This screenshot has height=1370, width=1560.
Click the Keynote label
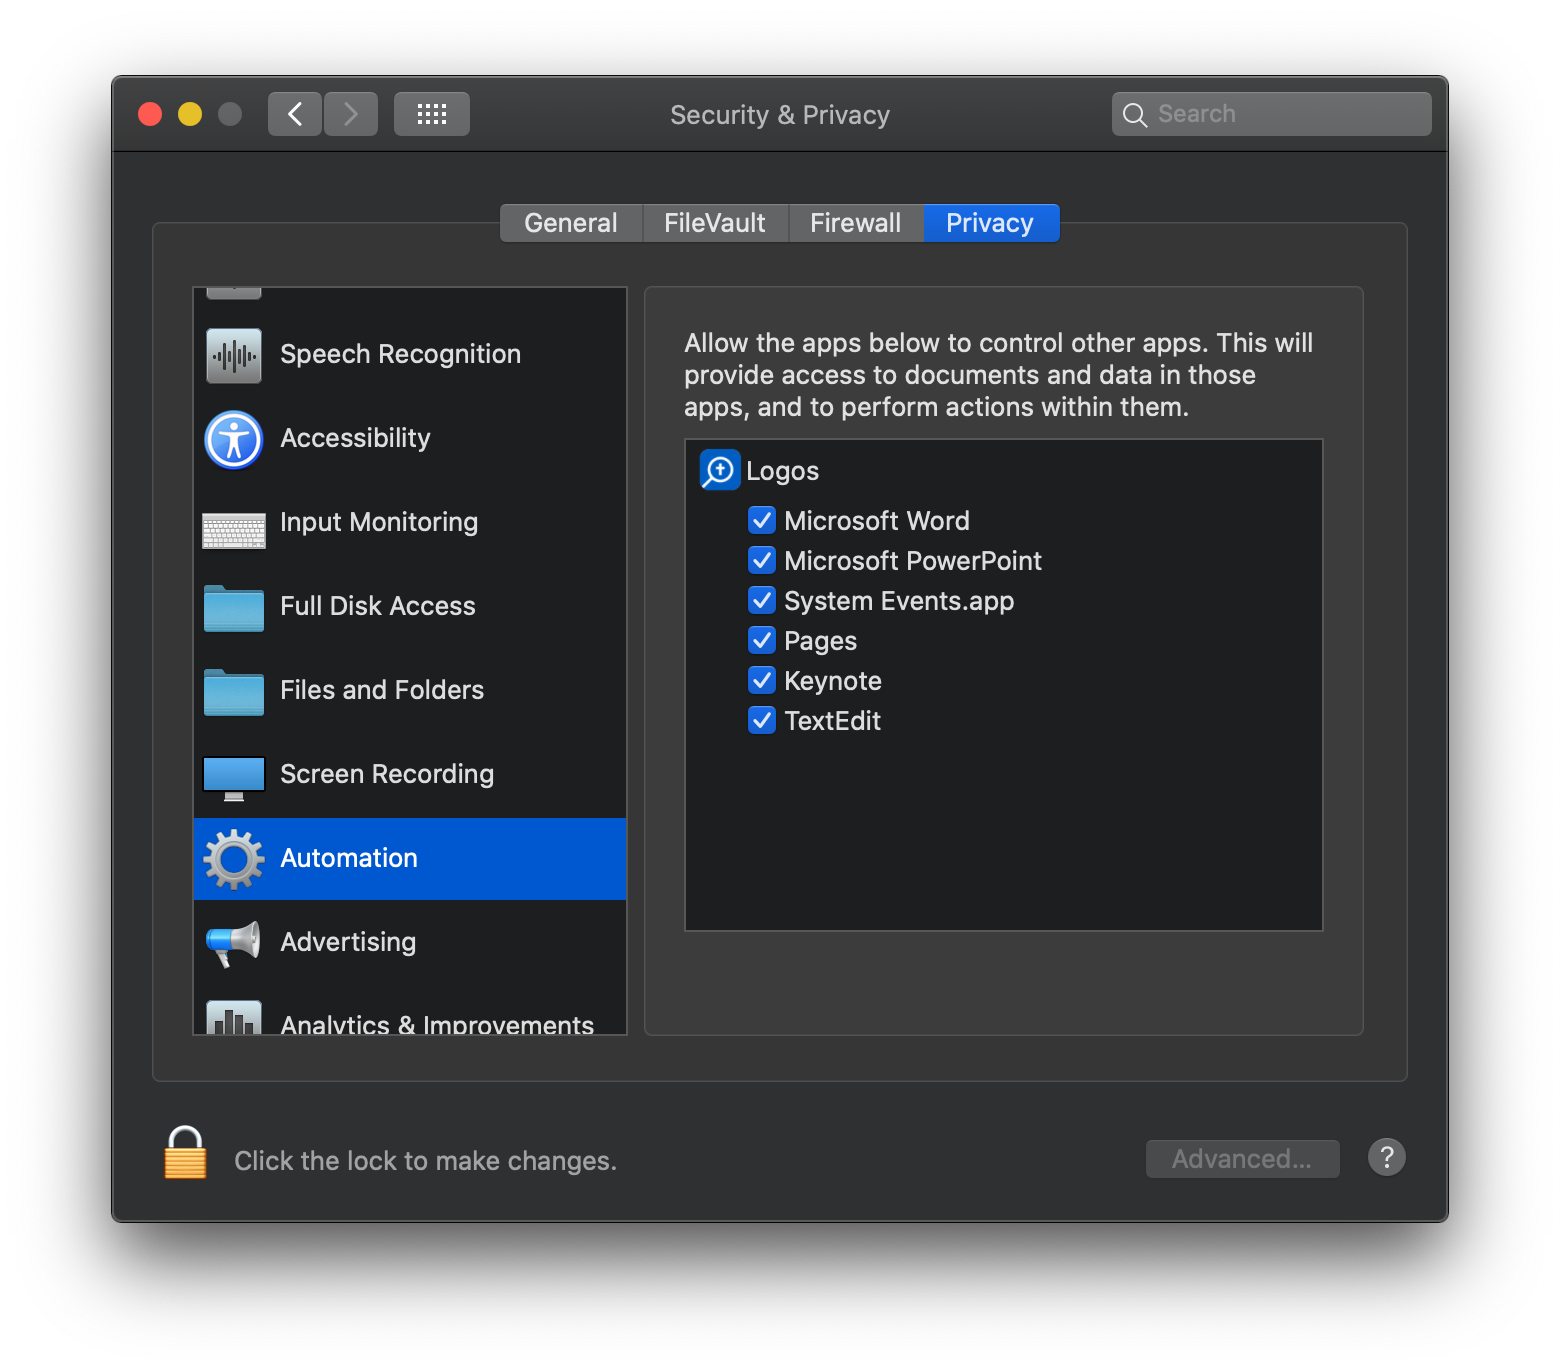[x=833, y=681]
